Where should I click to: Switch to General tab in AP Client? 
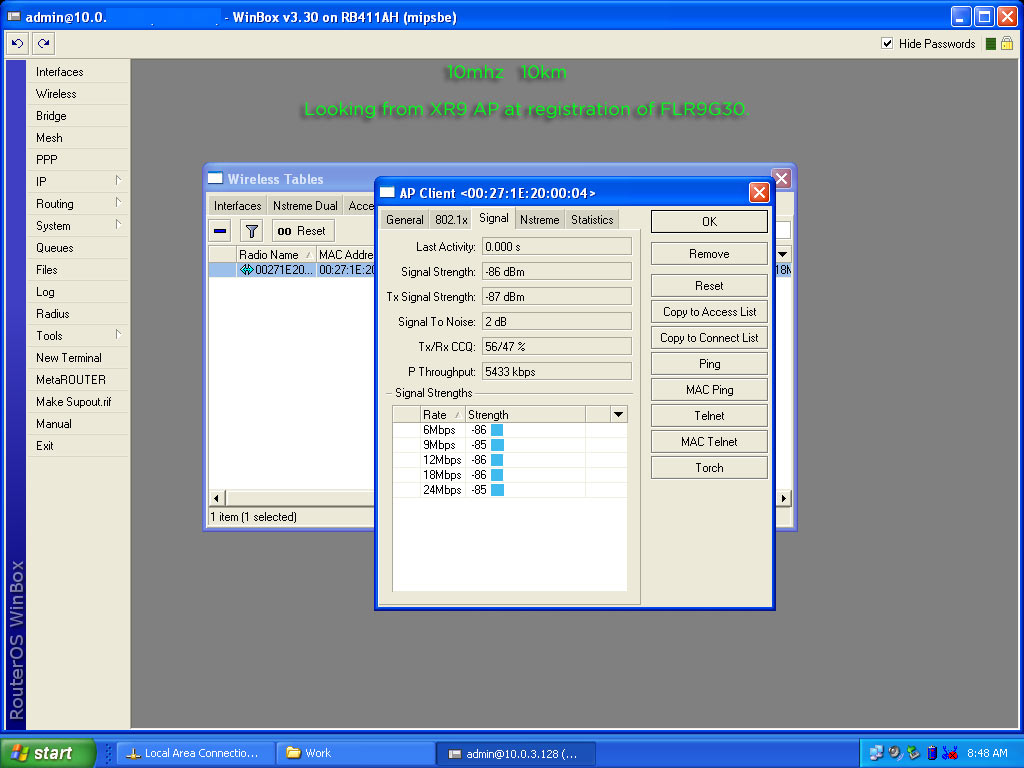404,220
